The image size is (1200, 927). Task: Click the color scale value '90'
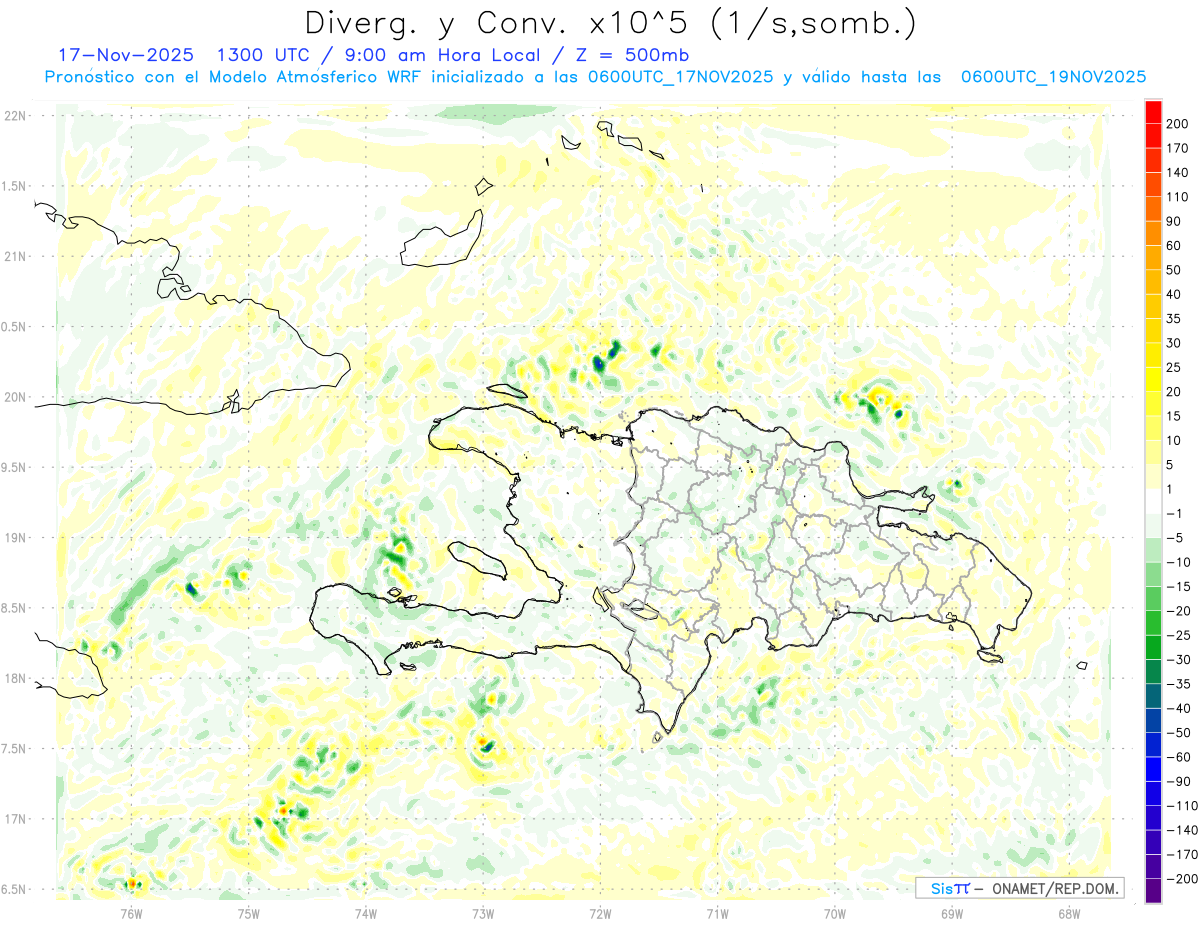coord(1174,221)
